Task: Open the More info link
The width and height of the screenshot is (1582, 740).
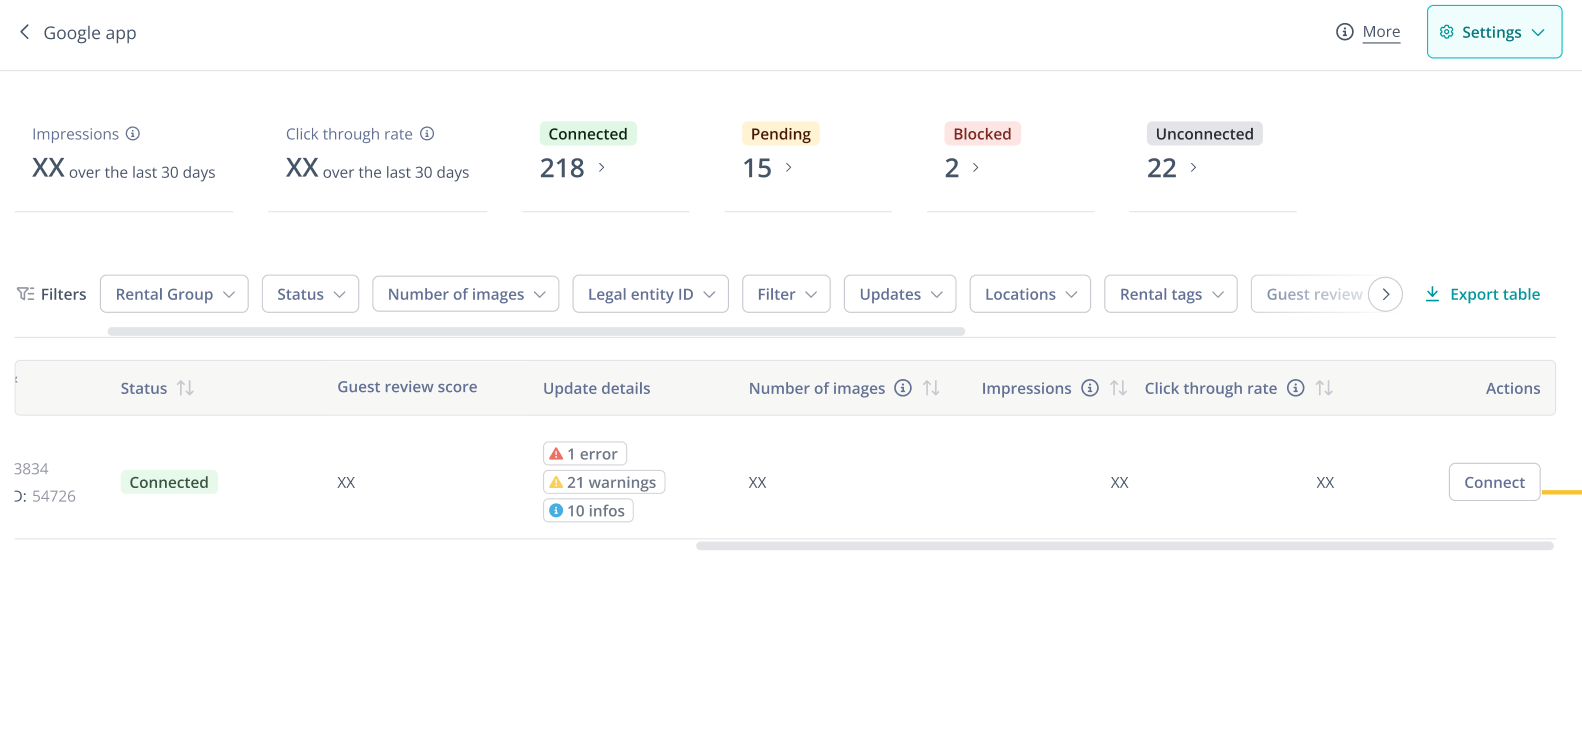Action: (x=1380, y=32)
